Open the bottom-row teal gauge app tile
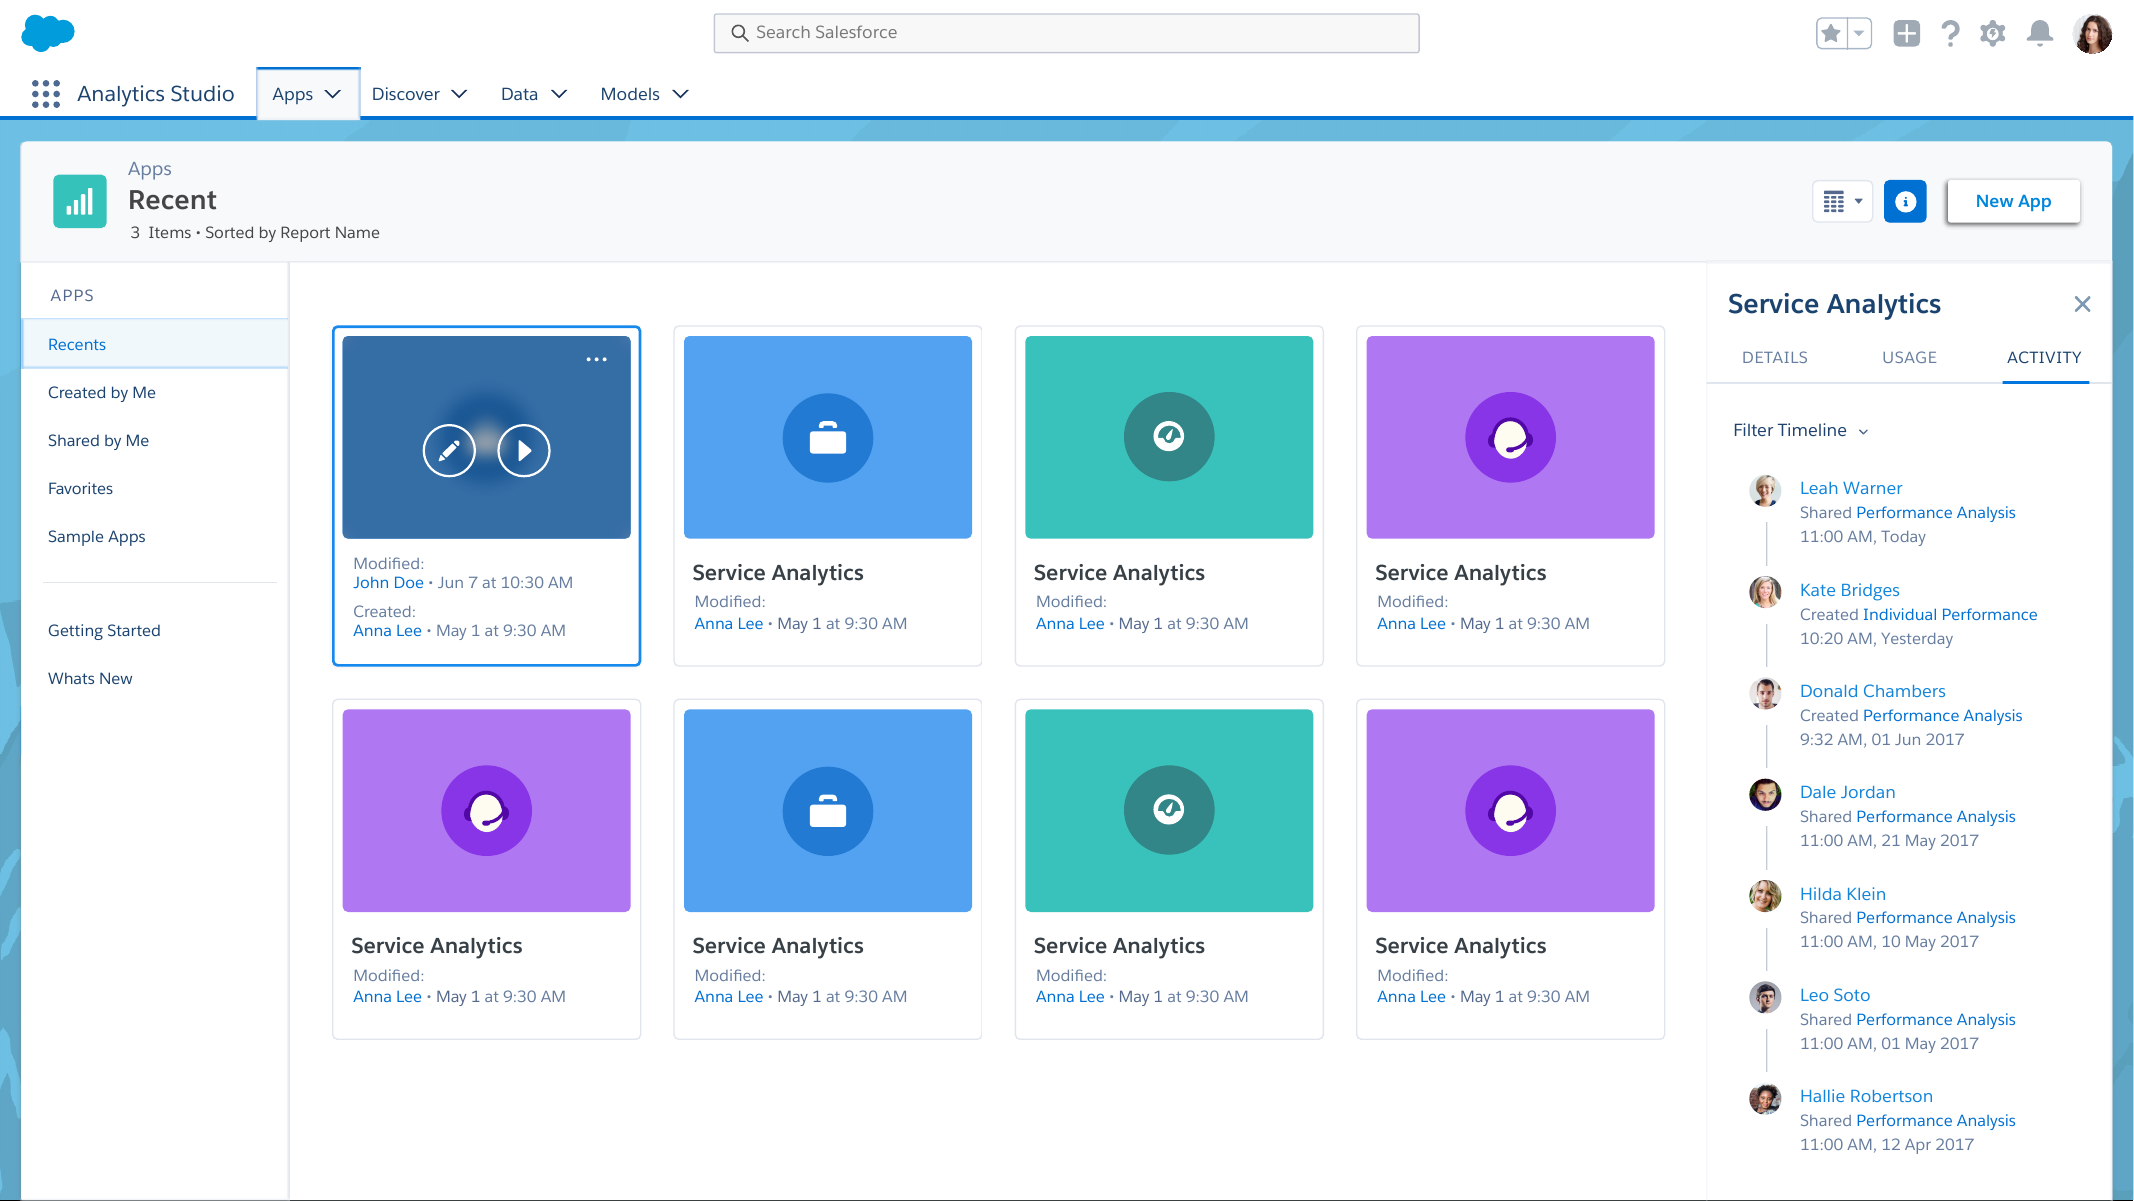 click(1169, 810)
